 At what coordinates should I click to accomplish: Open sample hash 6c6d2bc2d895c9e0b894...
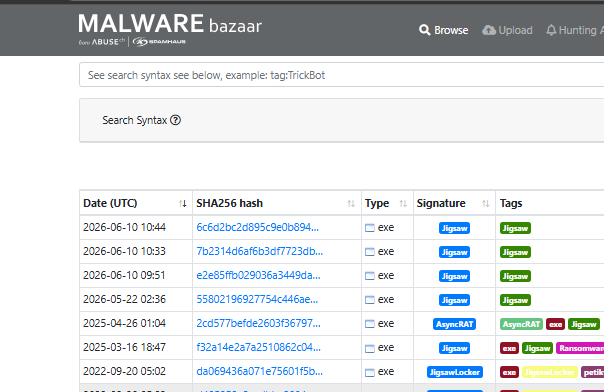(257, 227)
